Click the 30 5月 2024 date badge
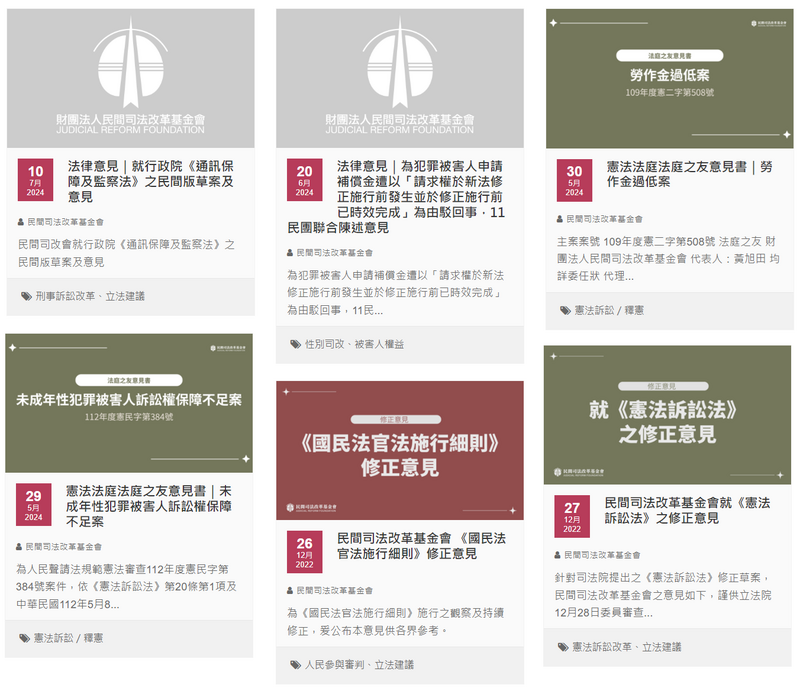Screen dimensions: 800x691 tap(574, 180)
